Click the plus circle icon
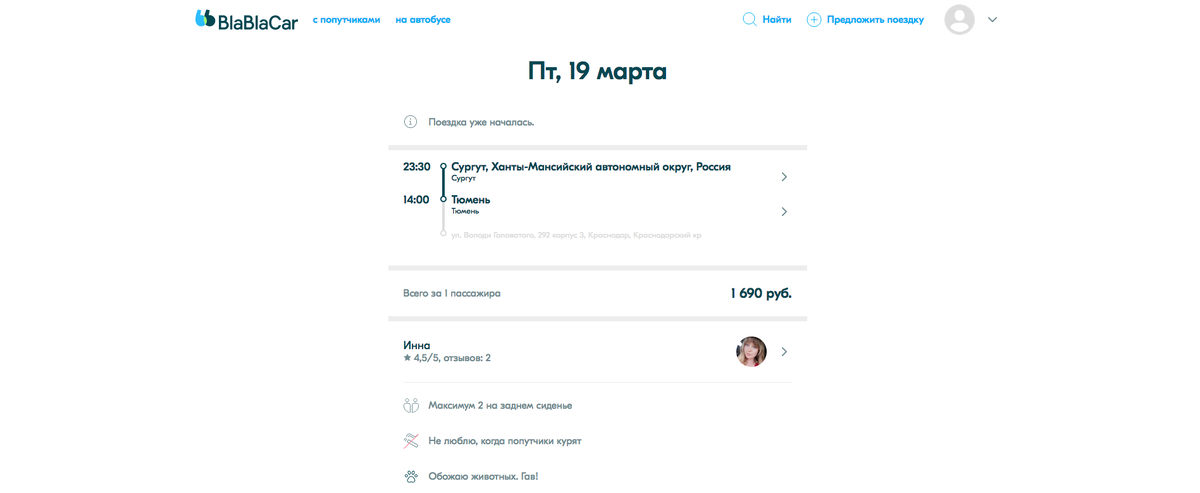 [814, 20]
